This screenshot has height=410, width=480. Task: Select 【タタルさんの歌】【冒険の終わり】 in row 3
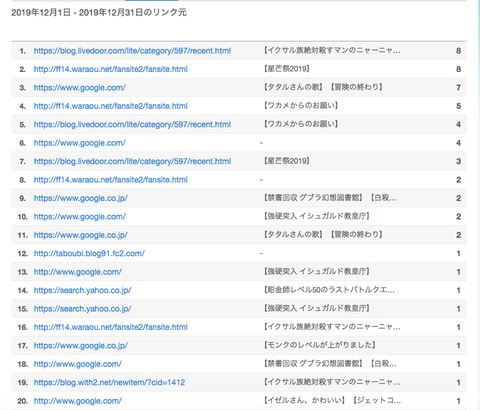pos(323,87)
